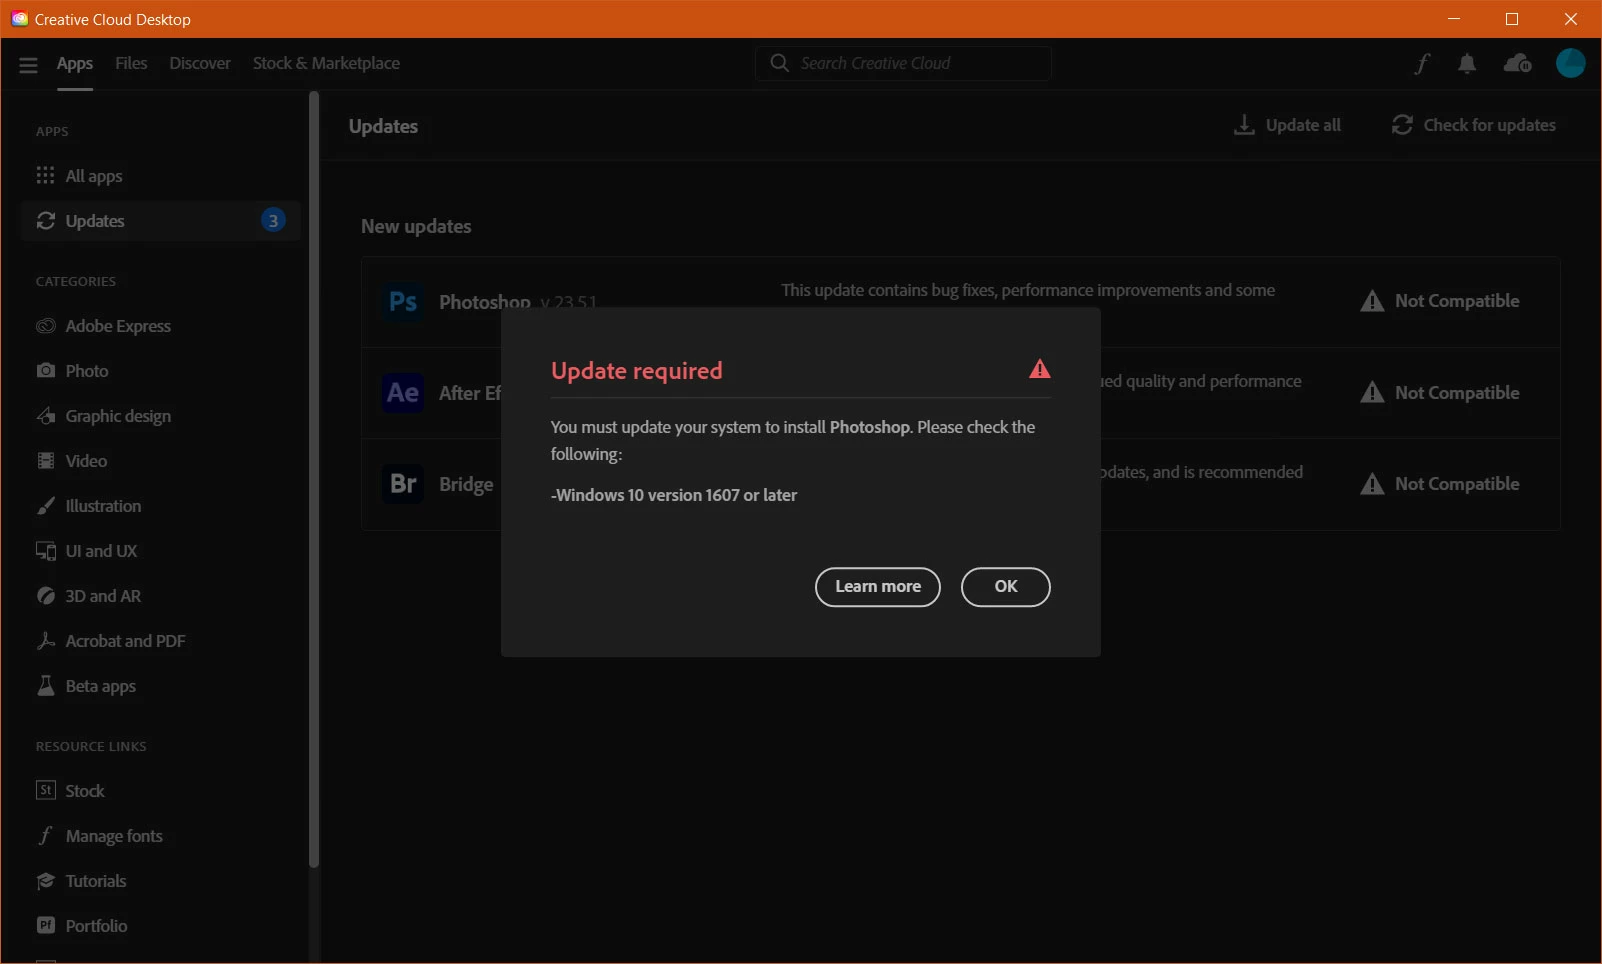Click the Photoshop app name text
This screenshot has width=1602, height=964.
click(x=485, y=301)
